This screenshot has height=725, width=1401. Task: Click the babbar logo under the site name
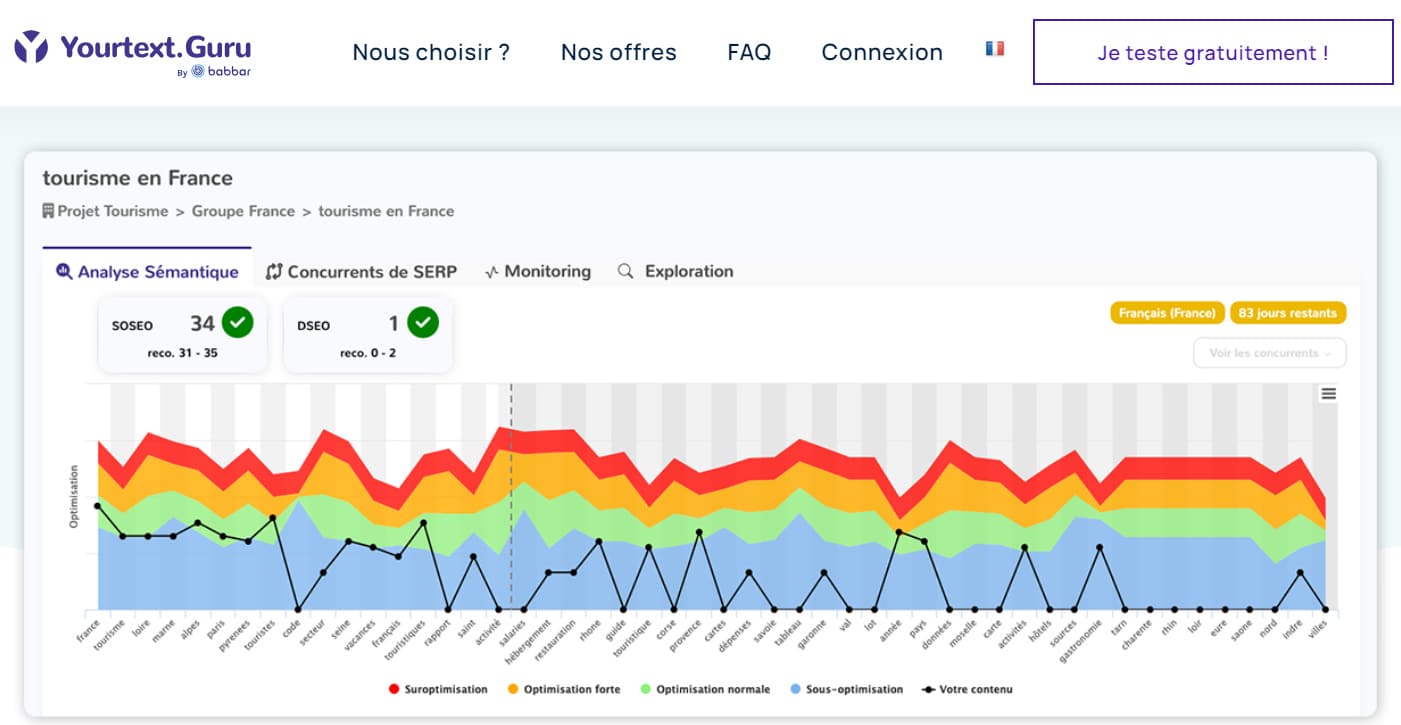220,71
